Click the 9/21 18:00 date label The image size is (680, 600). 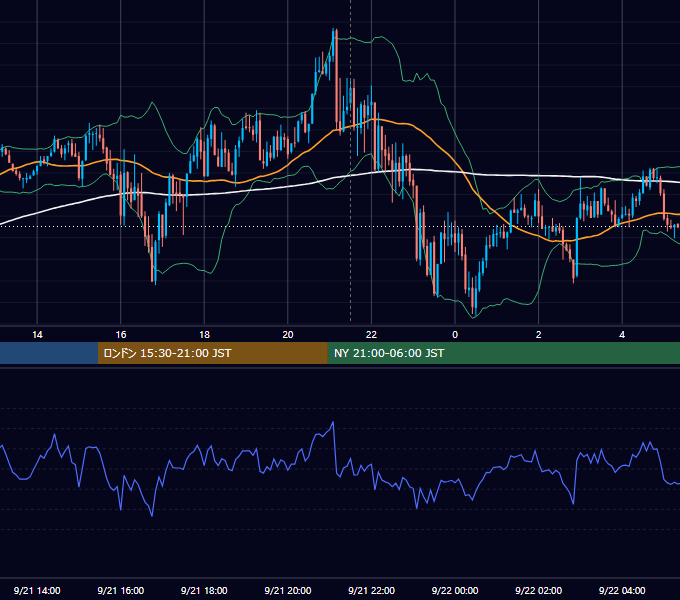click(x=204, y=590)
